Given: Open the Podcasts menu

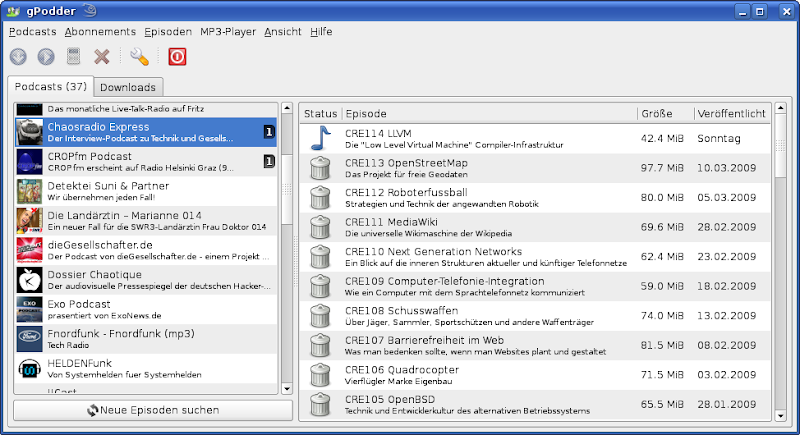Looking at the screenshot, I should point(33,32).
